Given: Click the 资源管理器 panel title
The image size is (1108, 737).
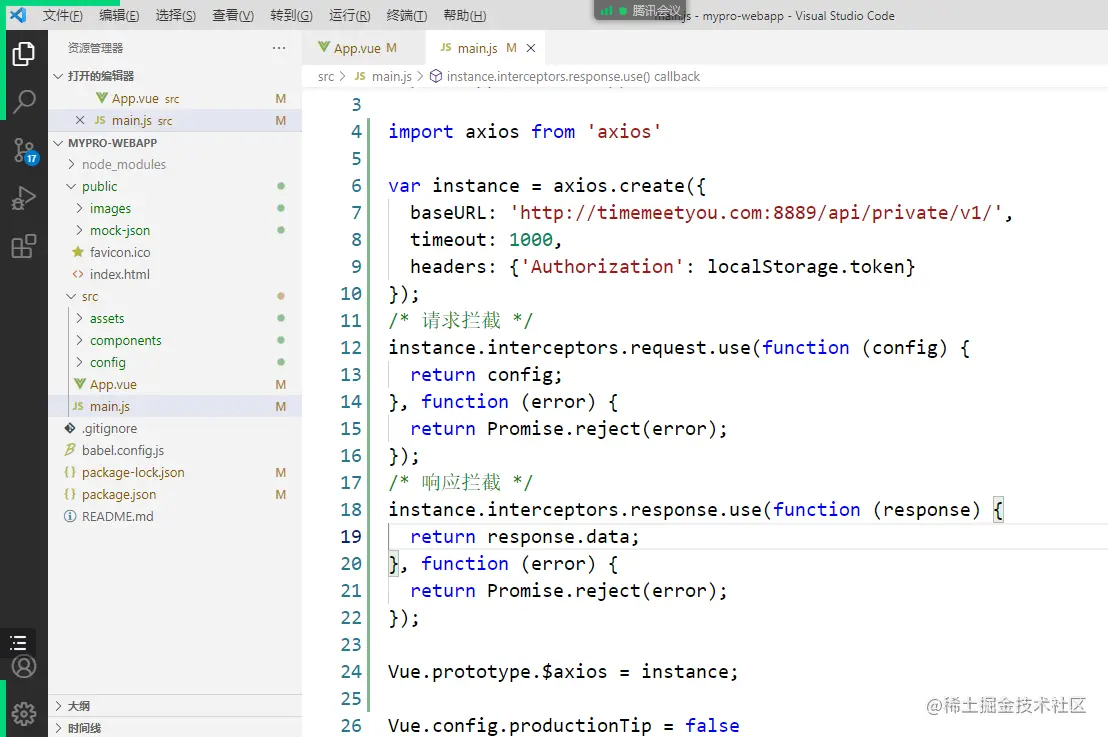Looking at the screenshot, I should tap(95, 48).
